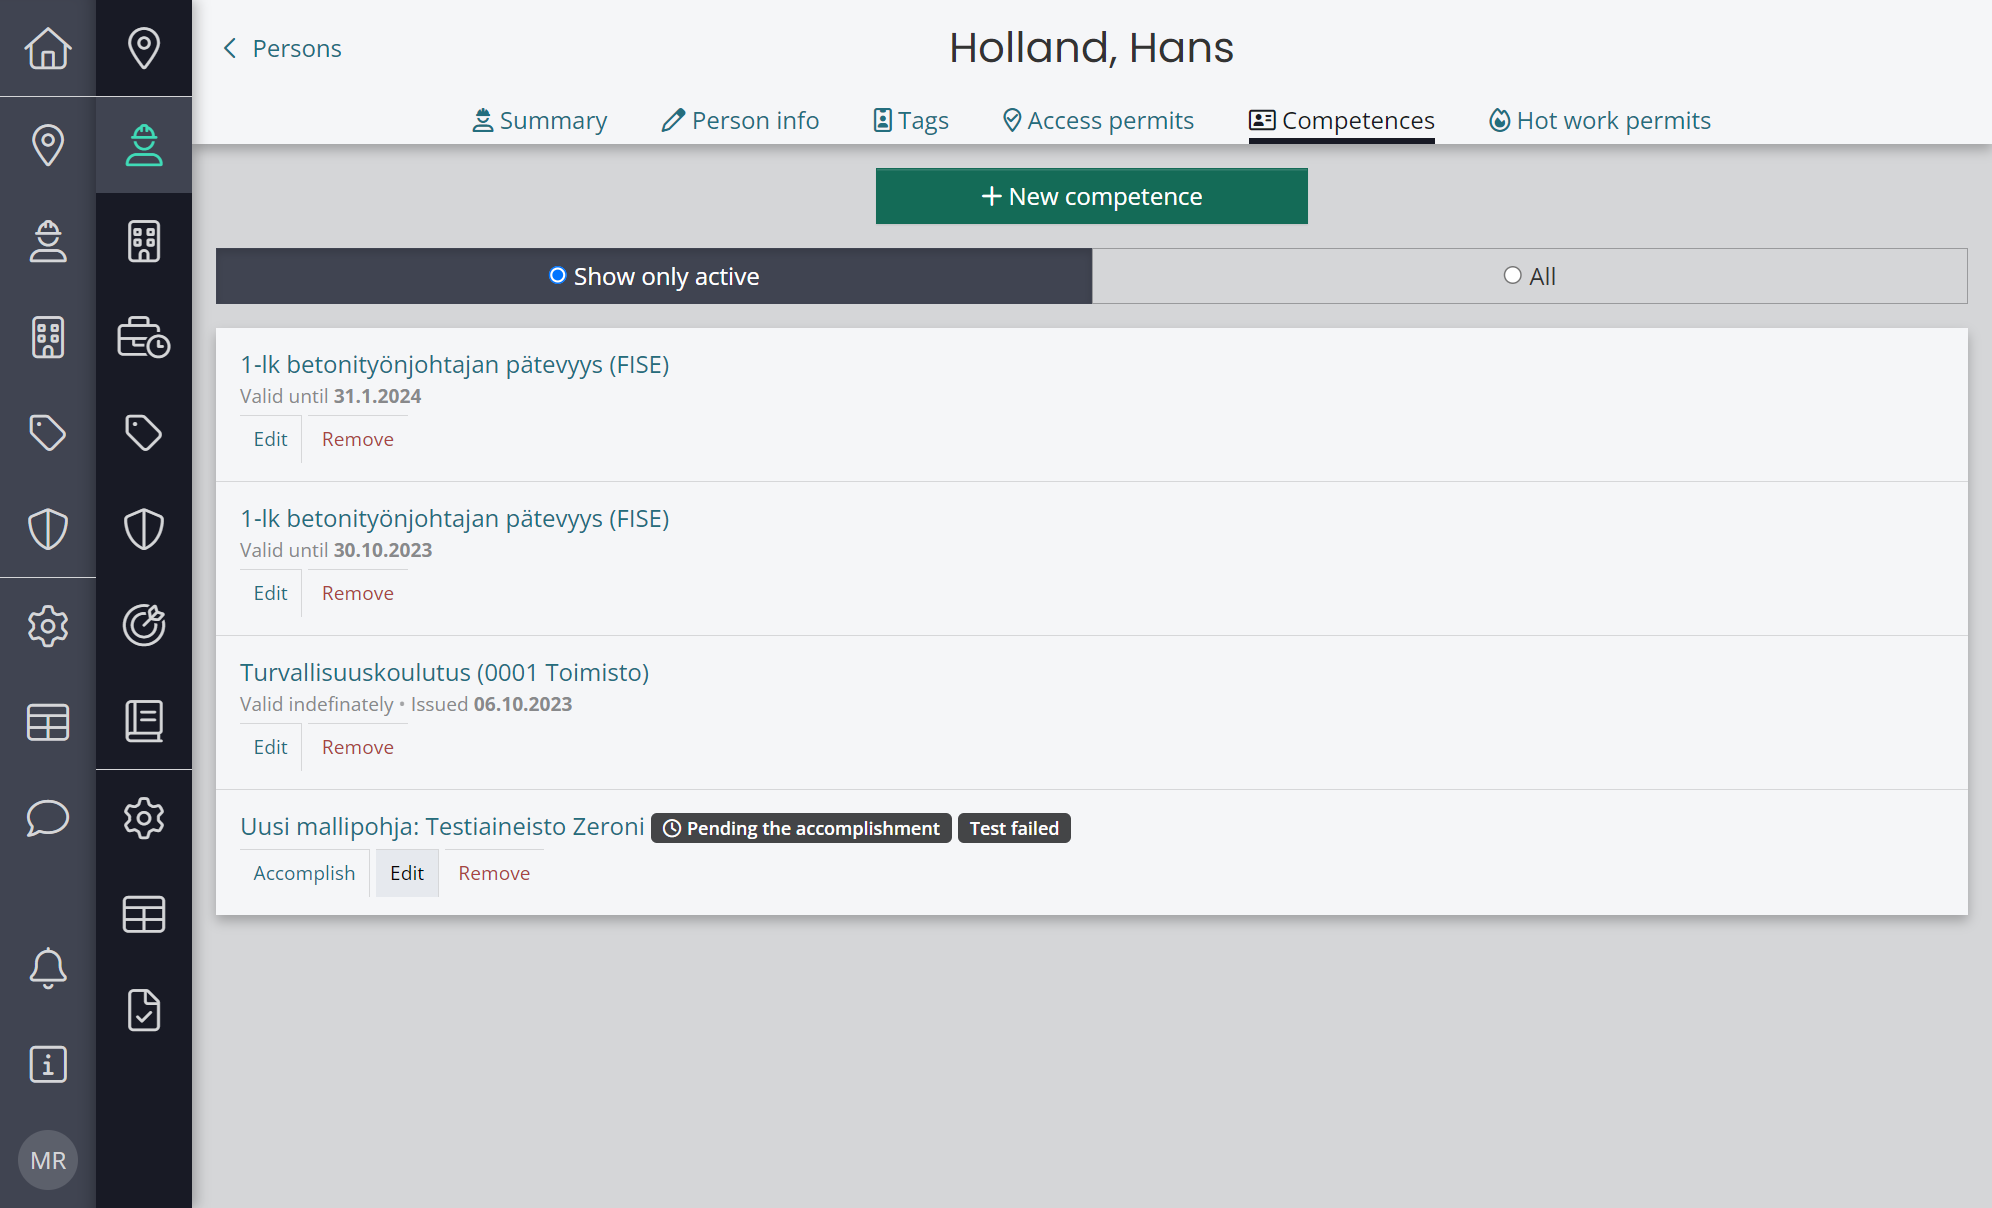This screenshot has width=1992, height=1208.
Task: Click the map pin icon at top of the dark sidebar
Action: click(x=144, y=48)
